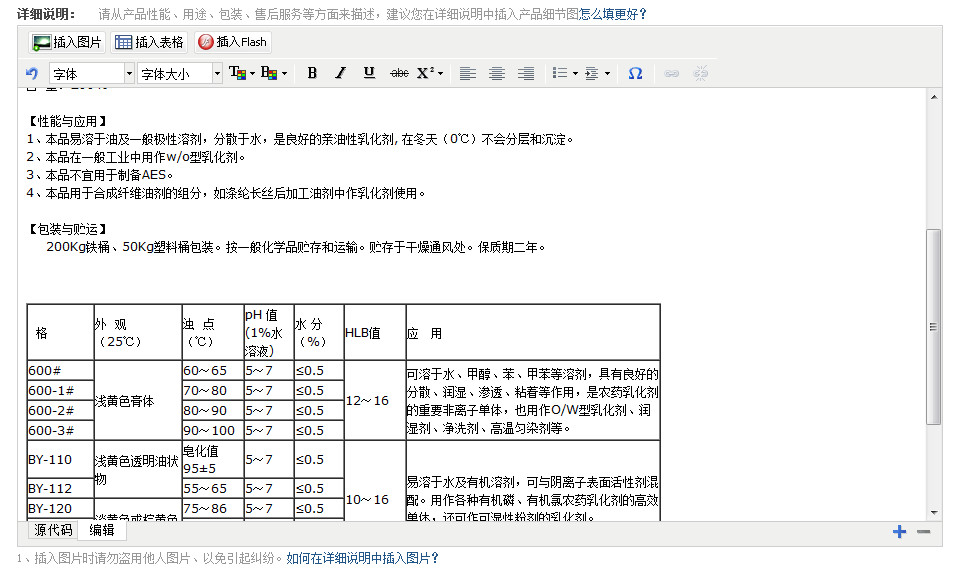Toggle bold formatting
The image size is (958, 571).
[x=312, y=73]
